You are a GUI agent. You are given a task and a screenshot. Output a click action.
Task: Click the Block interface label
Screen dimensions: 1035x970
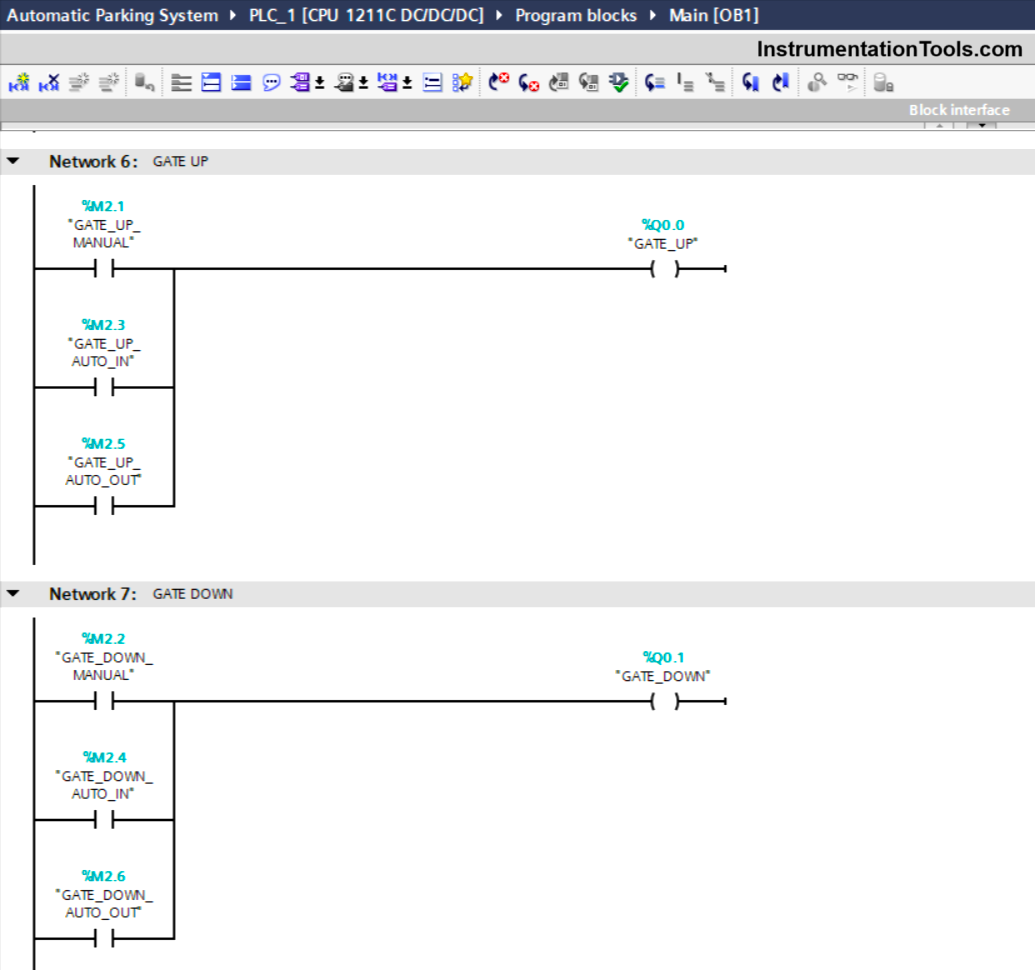[x=959, y=110]
